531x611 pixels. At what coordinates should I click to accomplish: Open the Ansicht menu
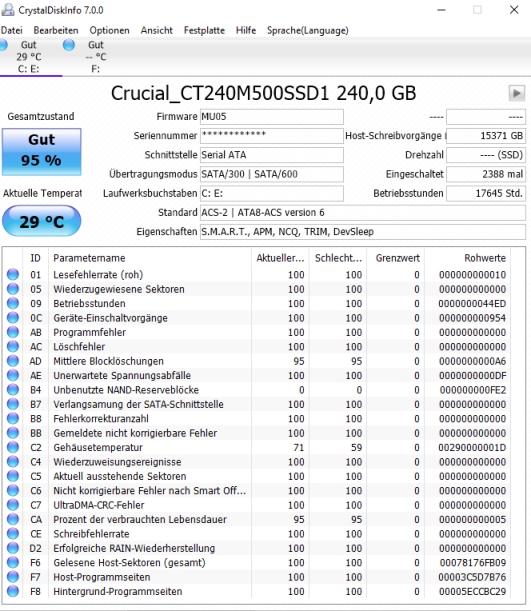[x=157, y=30]
